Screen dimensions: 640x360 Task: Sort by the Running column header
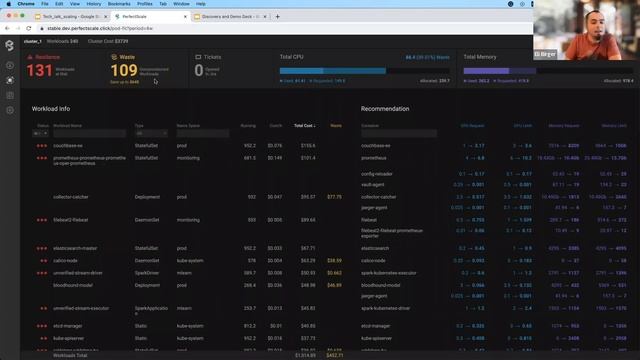[248, 126]
